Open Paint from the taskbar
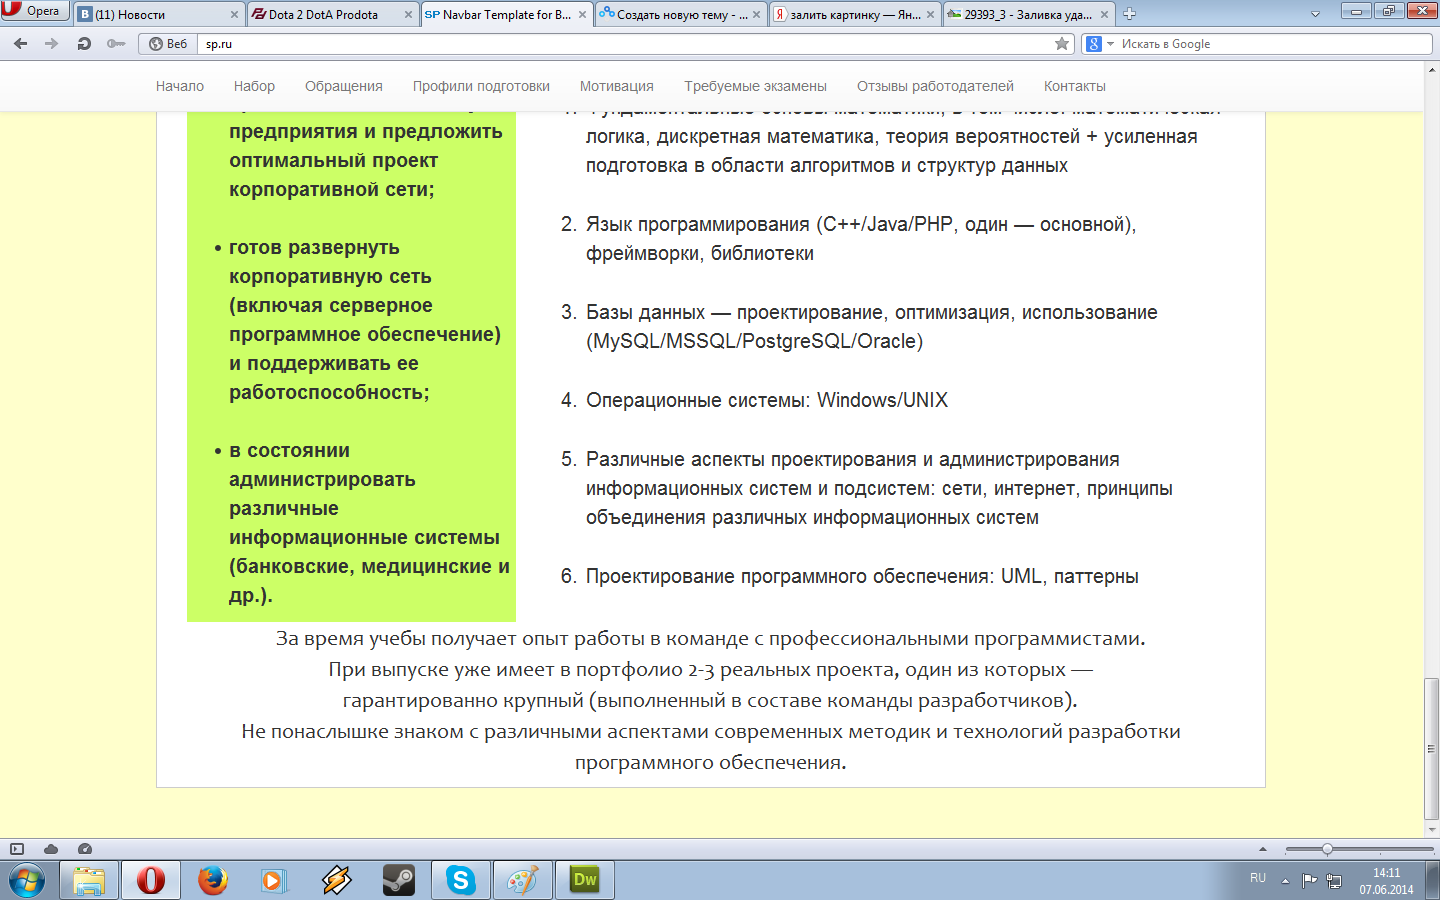 [523, 880]
